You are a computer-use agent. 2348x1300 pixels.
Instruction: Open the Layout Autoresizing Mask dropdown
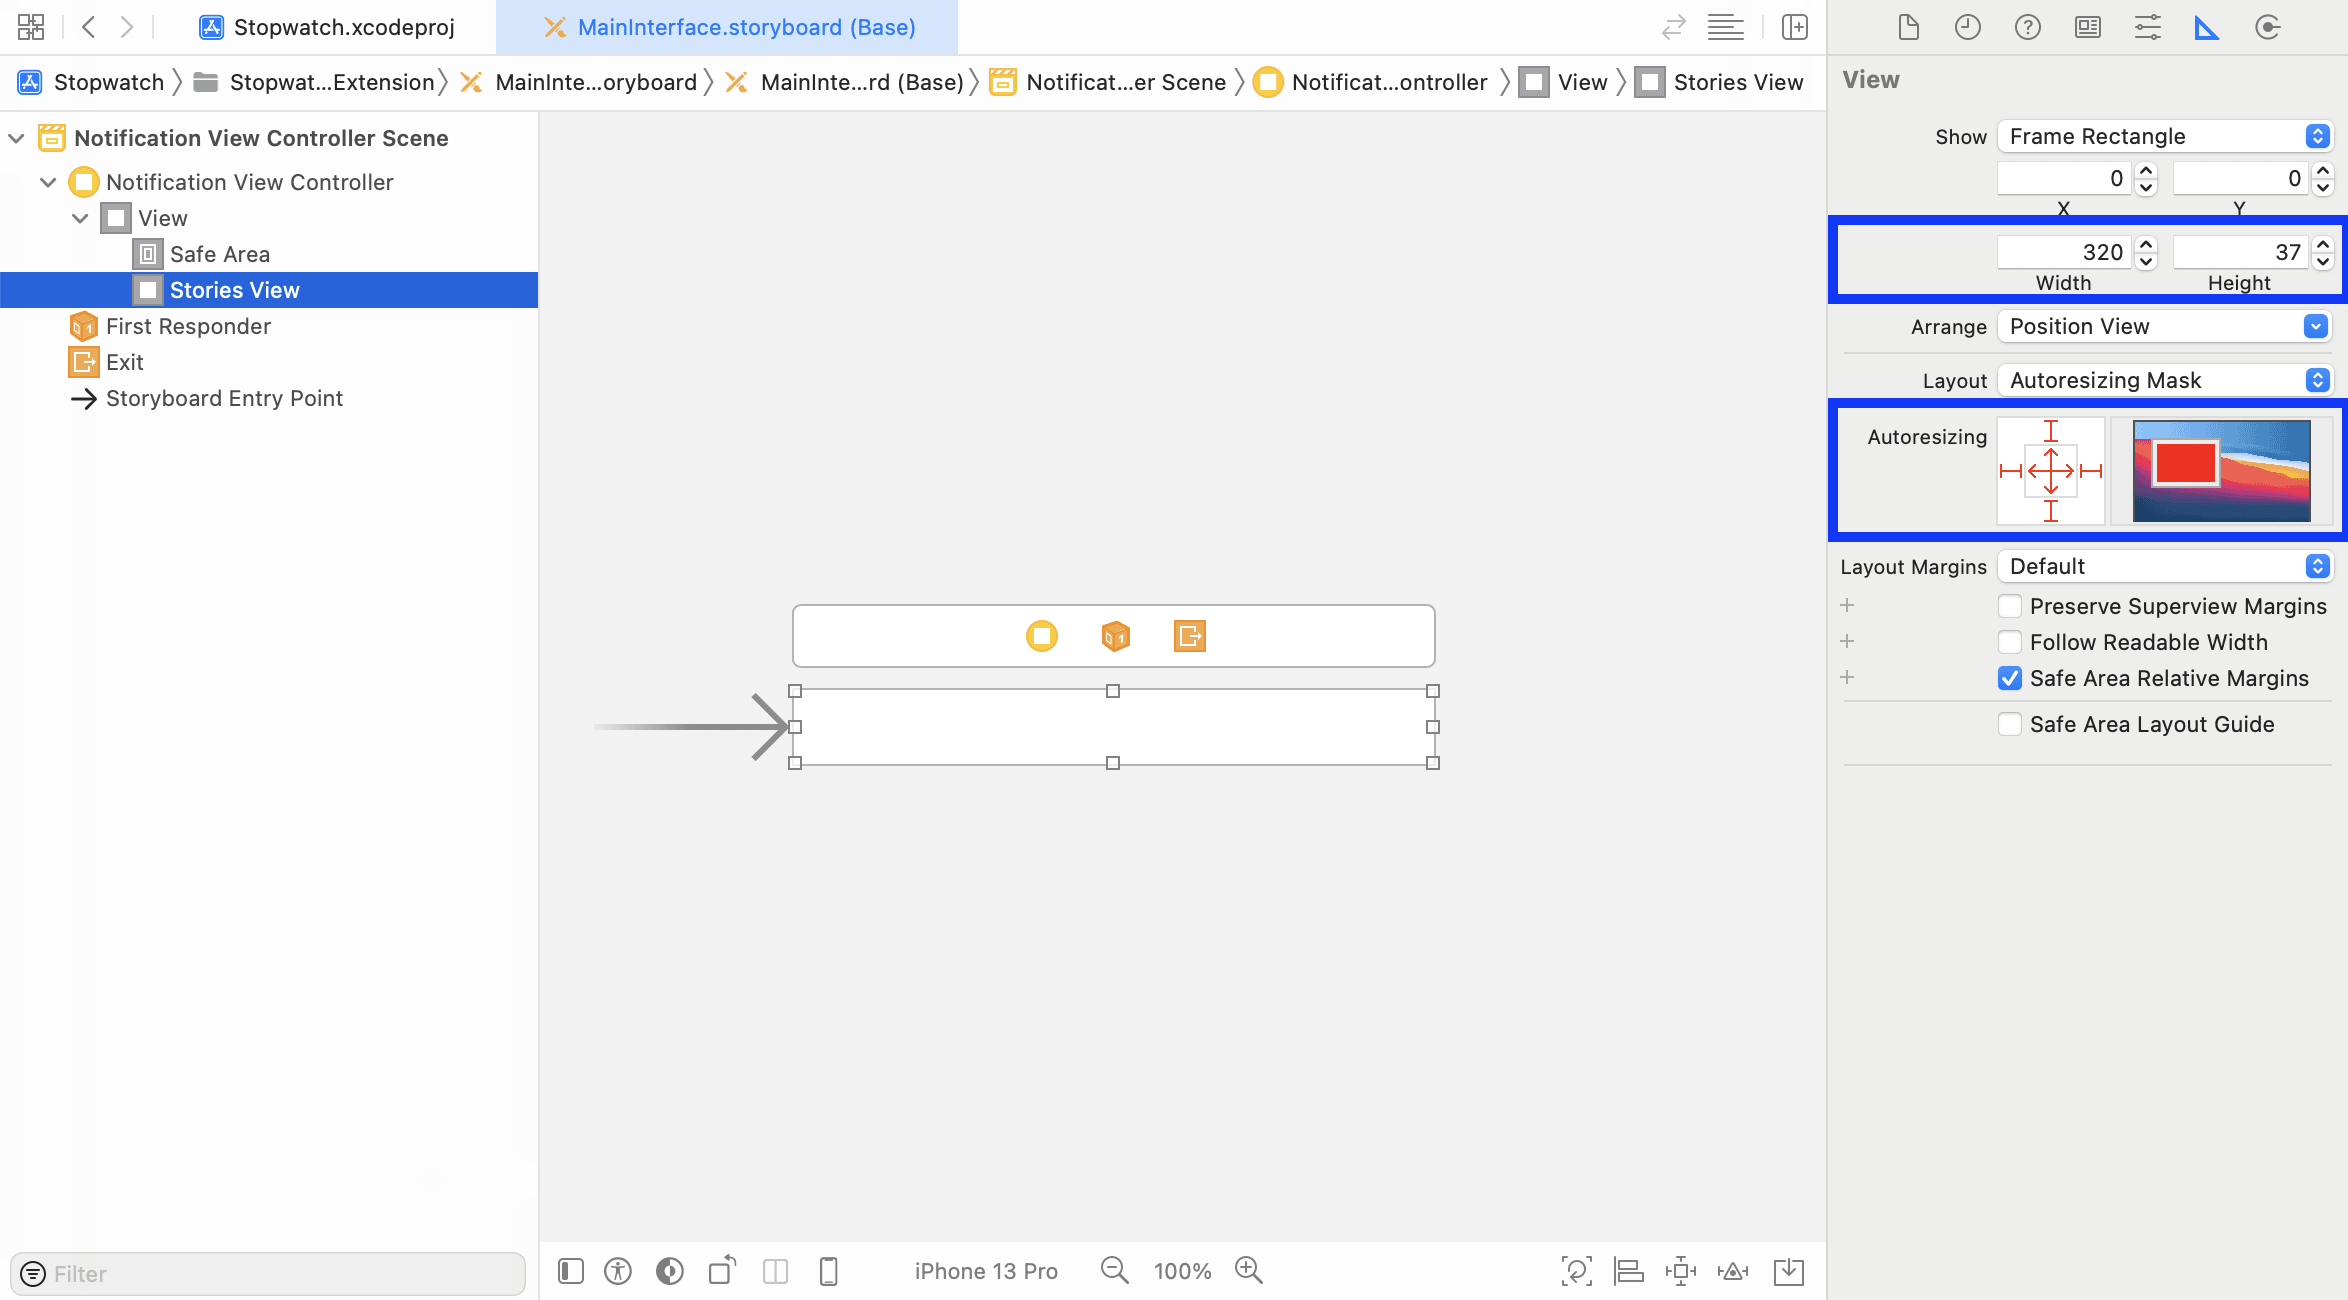coord(2165,380)
